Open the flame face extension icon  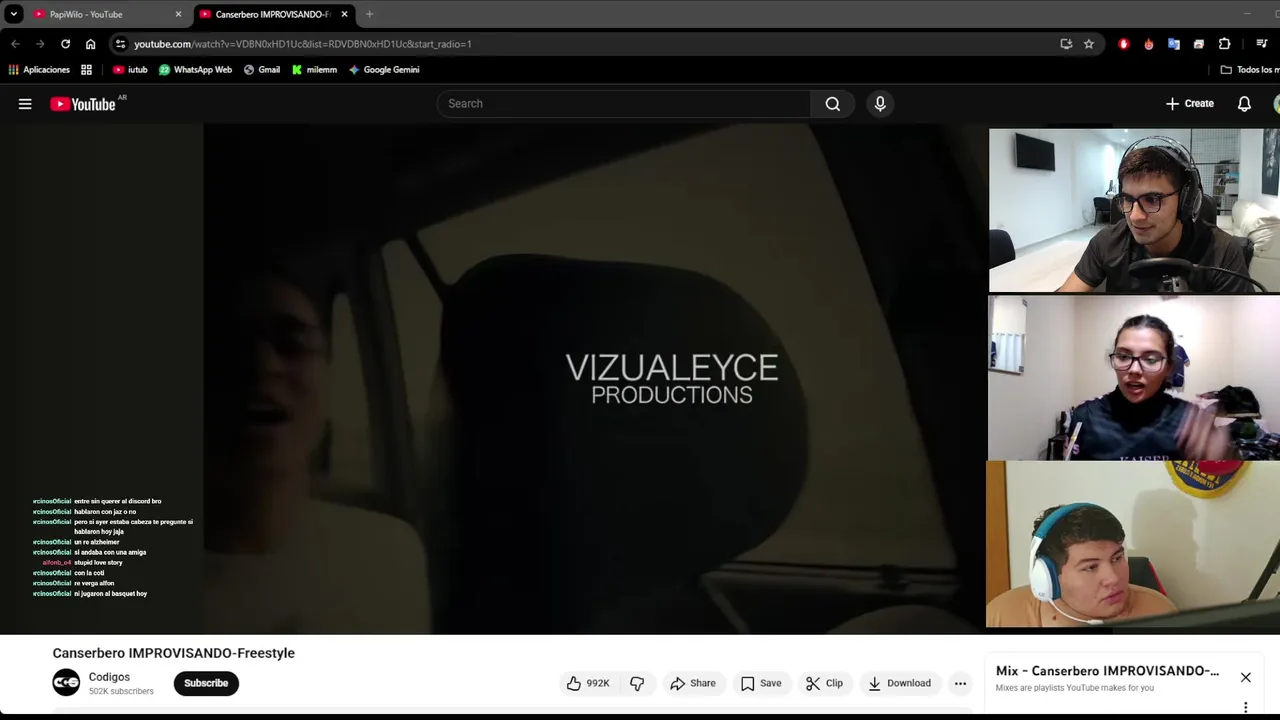point(1149,44)
